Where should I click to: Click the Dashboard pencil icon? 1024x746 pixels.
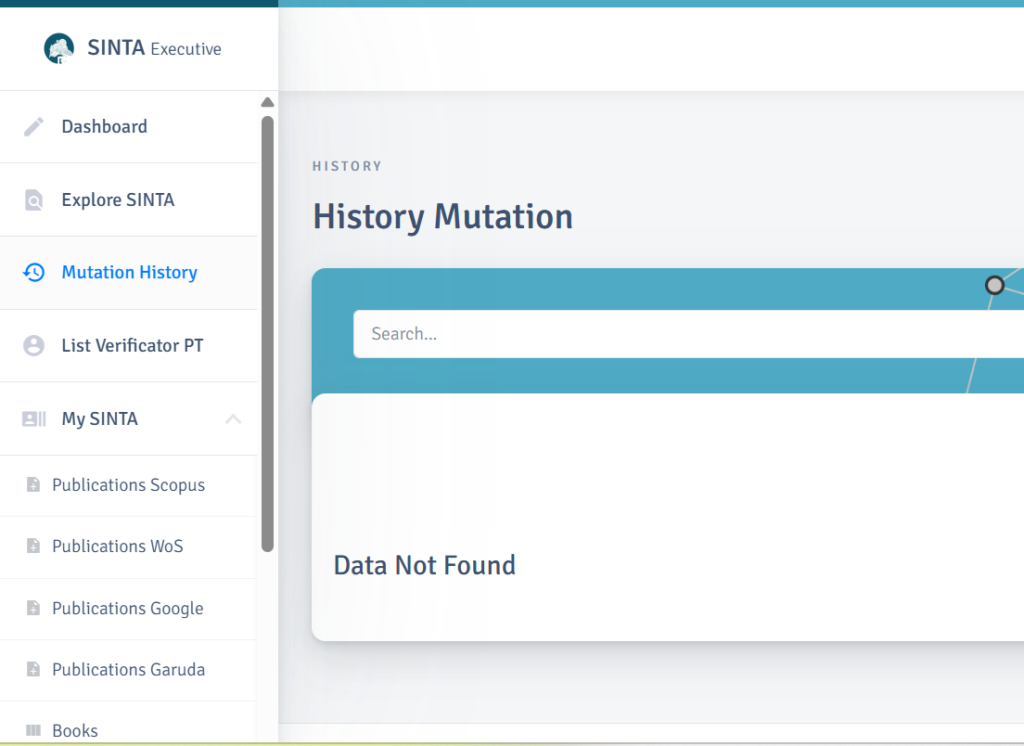coord(33,127)
